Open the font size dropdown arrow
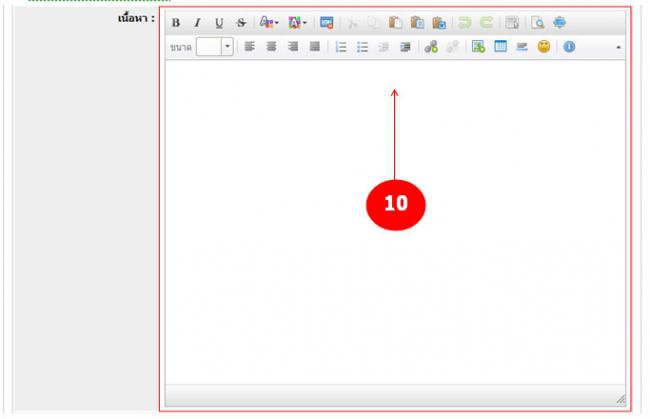650x419 pixels. click(227, 46)
